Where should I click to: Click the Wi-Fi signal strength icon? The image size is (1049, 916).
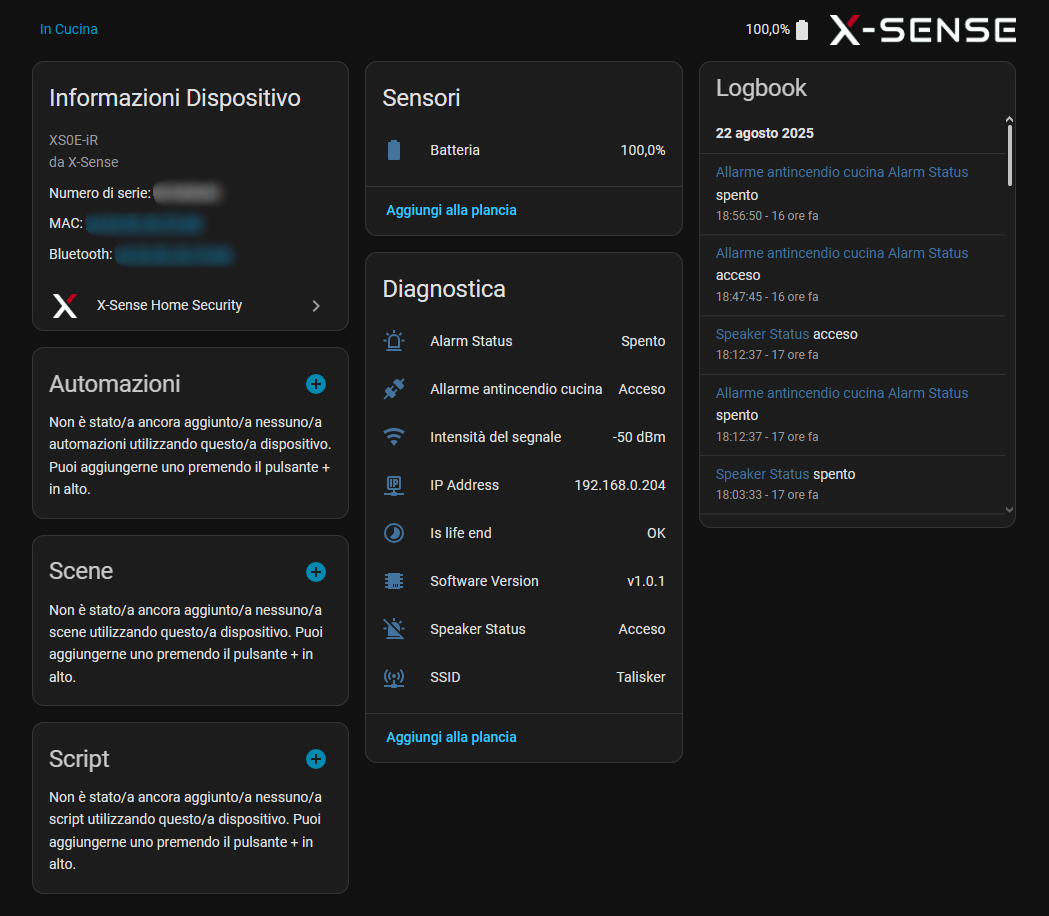click(394, 437)
